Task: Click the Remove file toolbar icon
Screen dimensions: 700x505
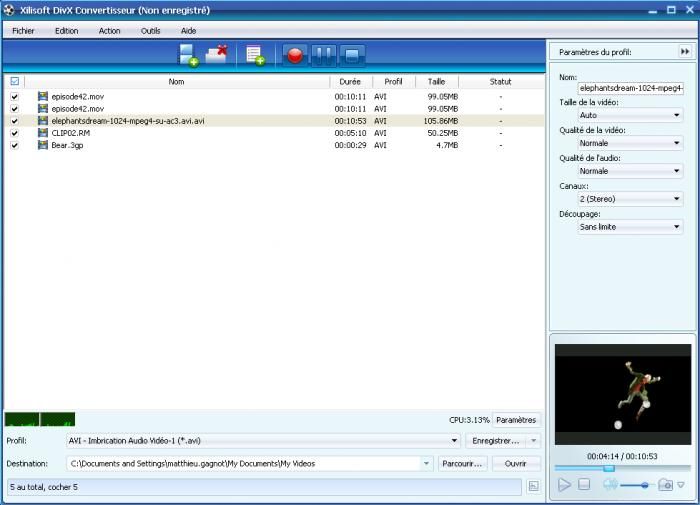Action: (x=217, y=55)
